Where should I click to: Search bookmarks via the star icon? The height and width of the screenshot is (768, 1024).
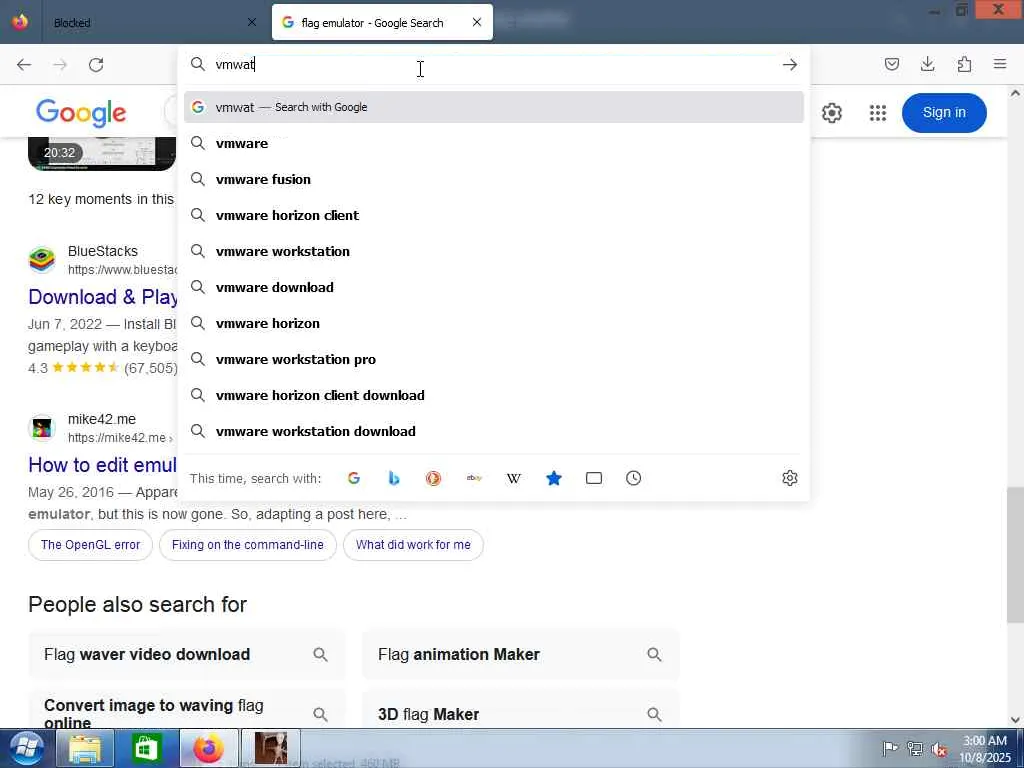coord(554,478)
